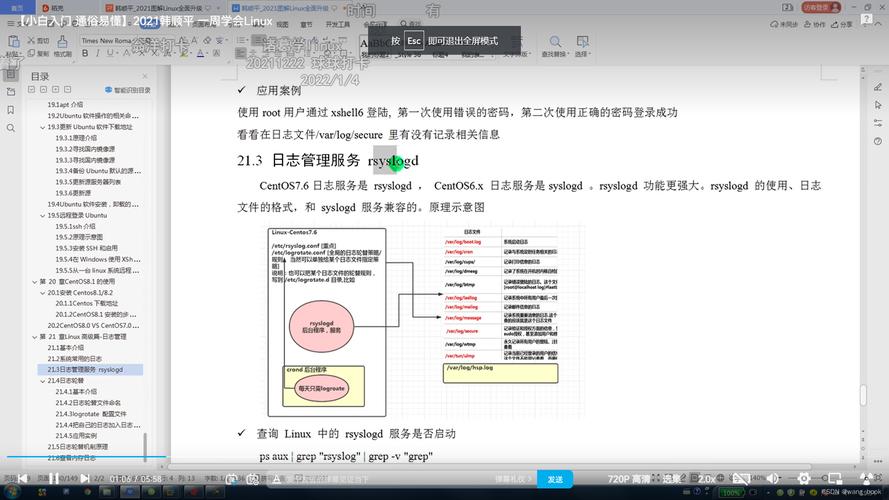Image resolution: width=889 pixels, height=500 pixels.
Task: Click the 剪切 cut scissors icon
Action: coord(38,41)
